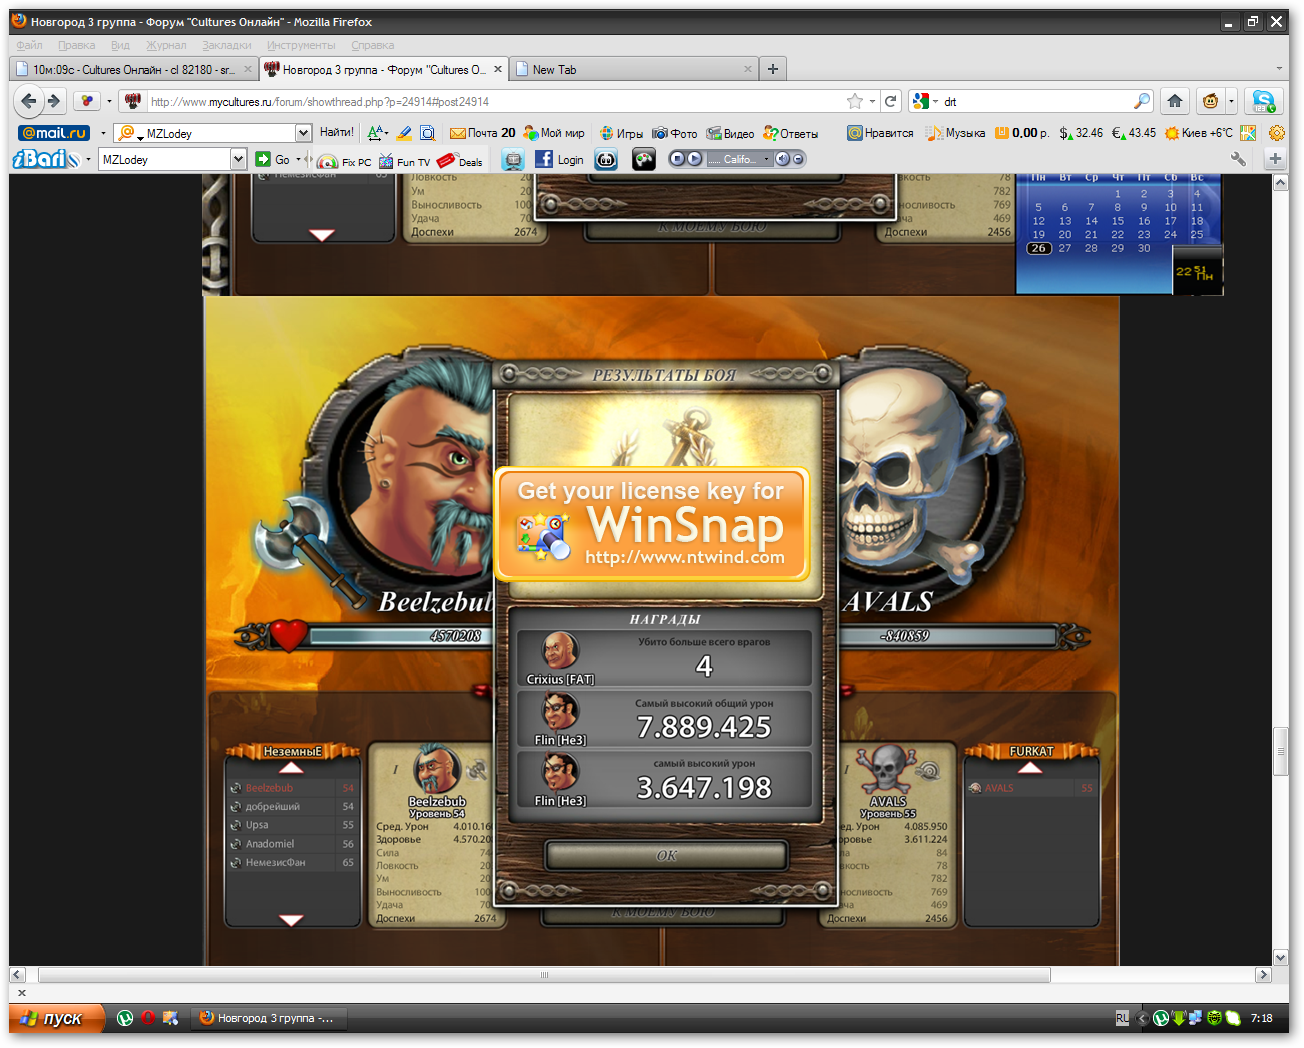Click the Fix PC toolbar button
This screenshot has width=1304, height=1048.
(344, 160)
